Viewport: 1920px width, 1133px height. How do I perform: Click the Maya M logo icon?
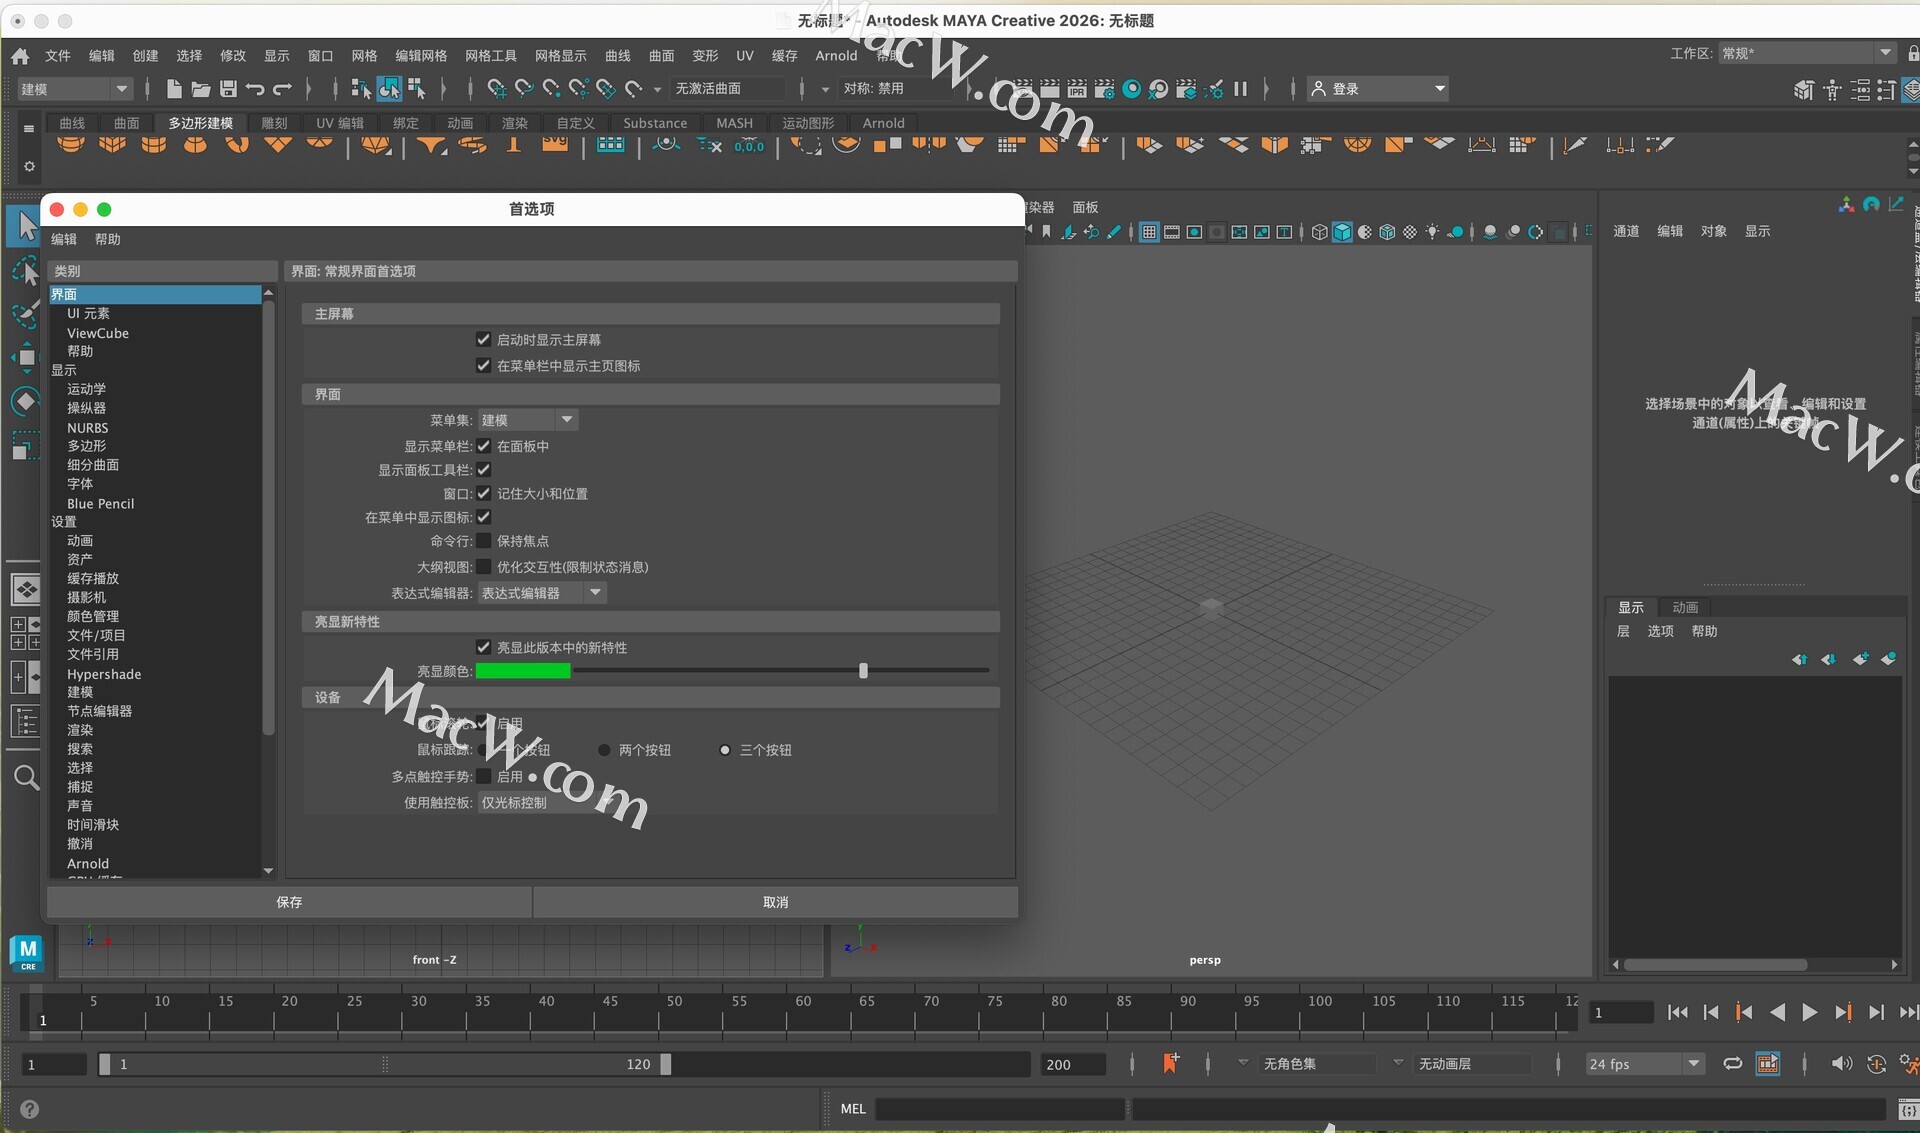click(27, 951)
